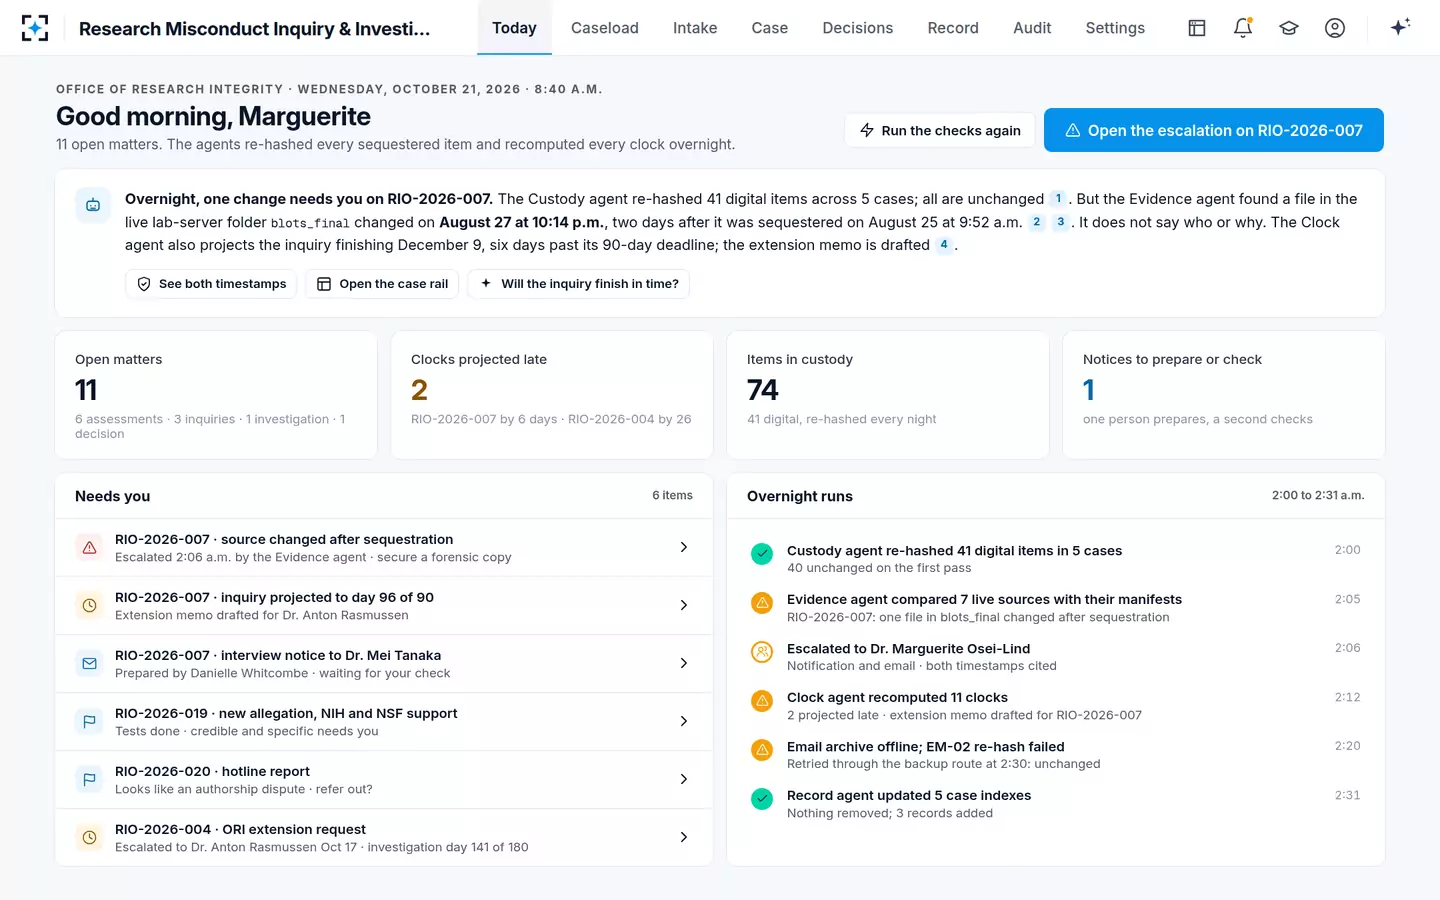Image resolution: width=1440 pixels, height=900 pixels.
Task: Open the sparkle assistant icon
Action: coord(1400,27)
